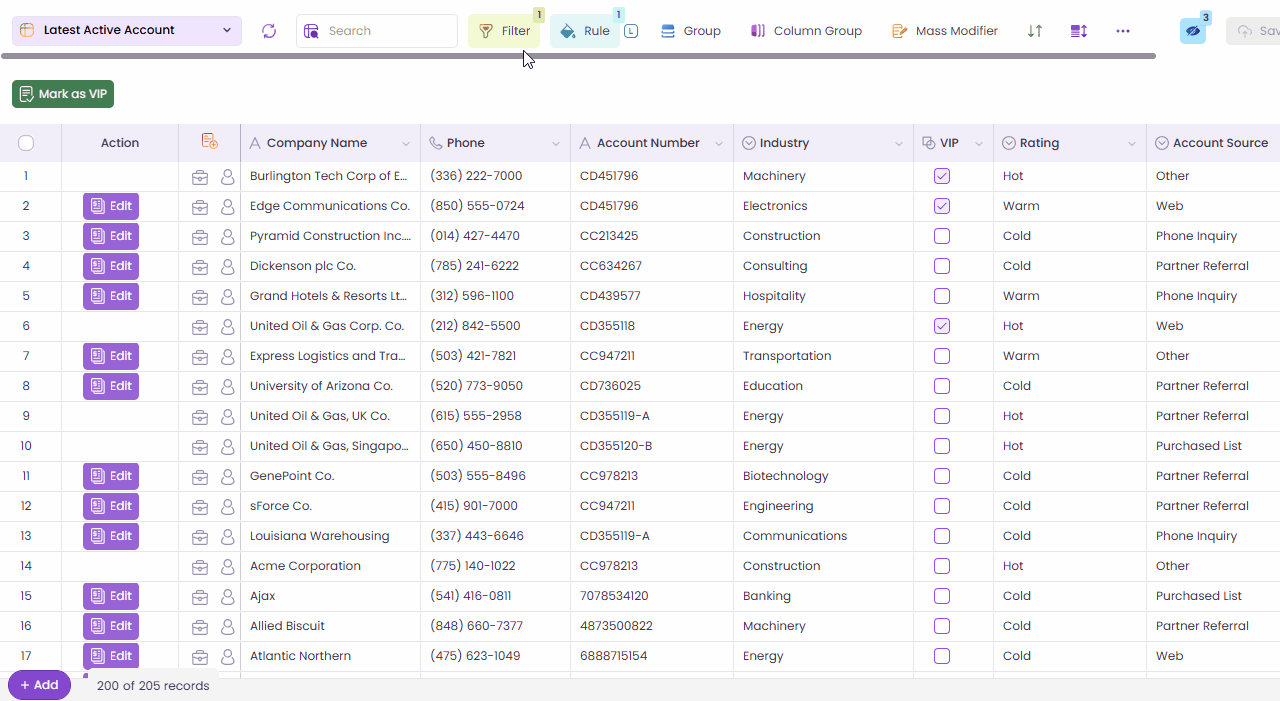Click the Add record button

tap(40, 685)
